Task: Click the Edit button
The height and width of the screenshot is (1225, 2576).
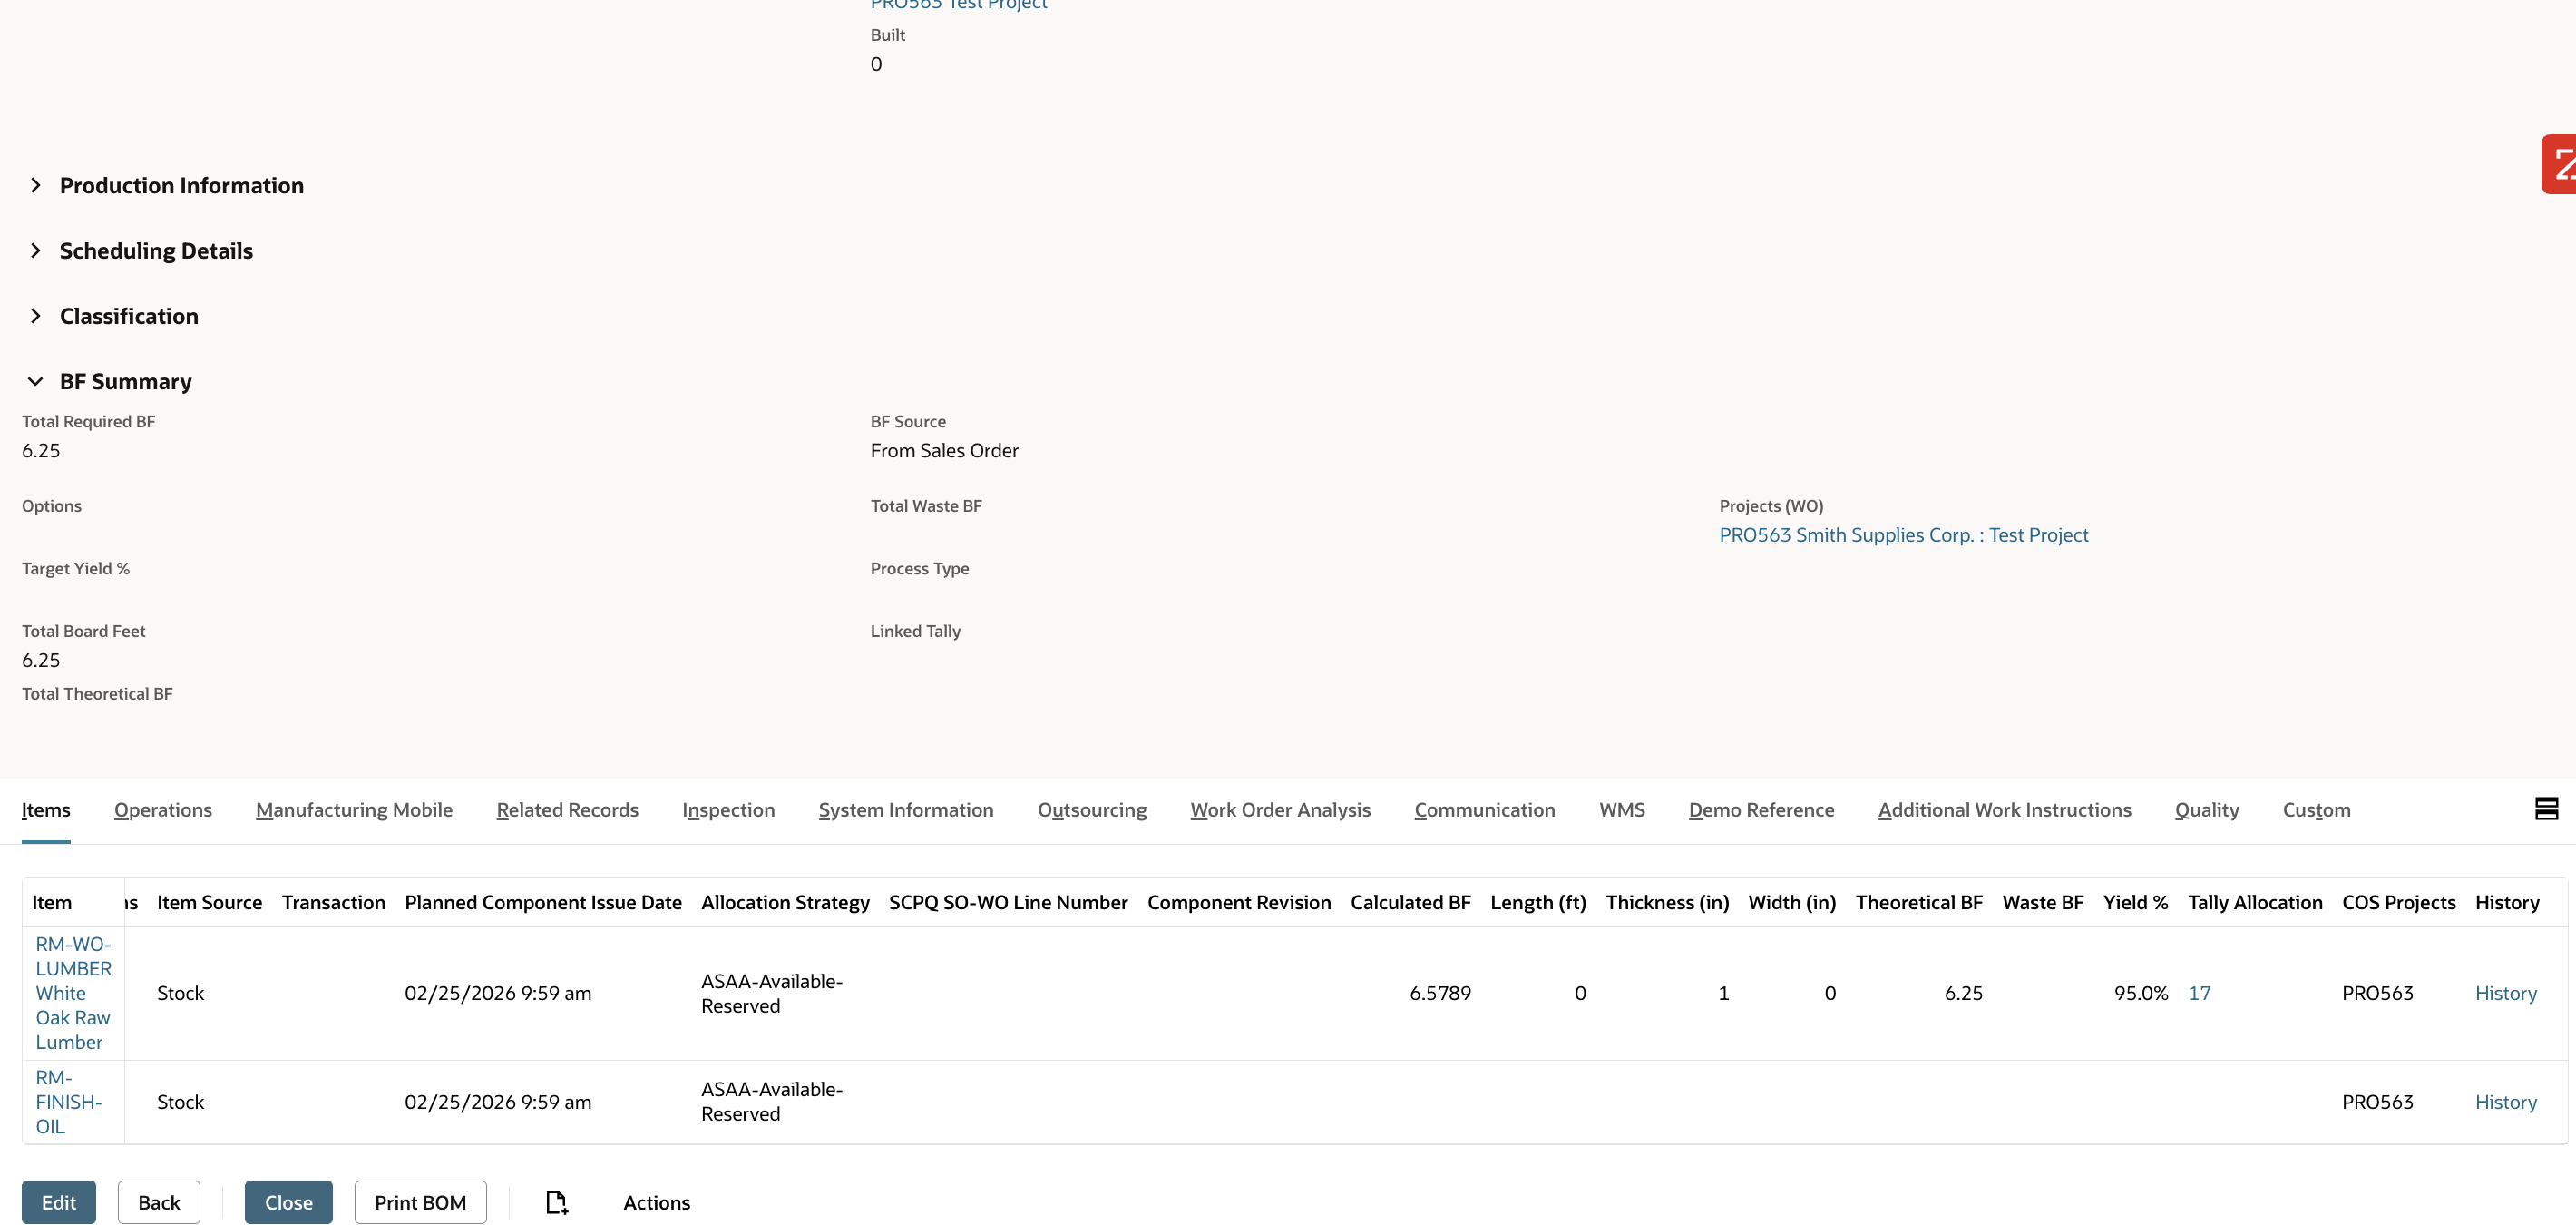Action: click(58, 1202)
